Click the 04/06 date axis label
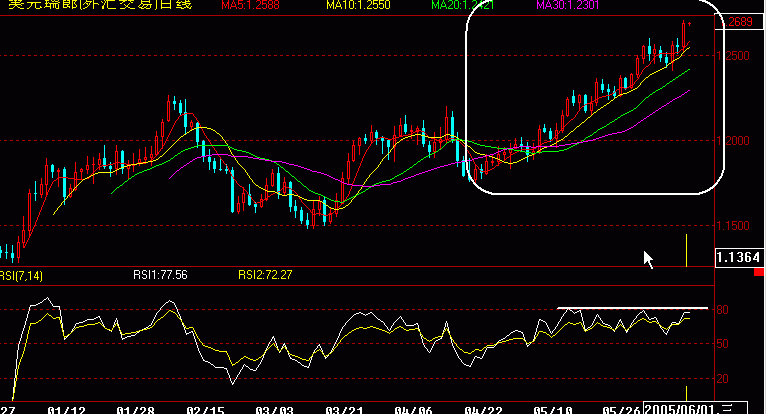Screen dimensions: 766x414 (x=413, y=409)
